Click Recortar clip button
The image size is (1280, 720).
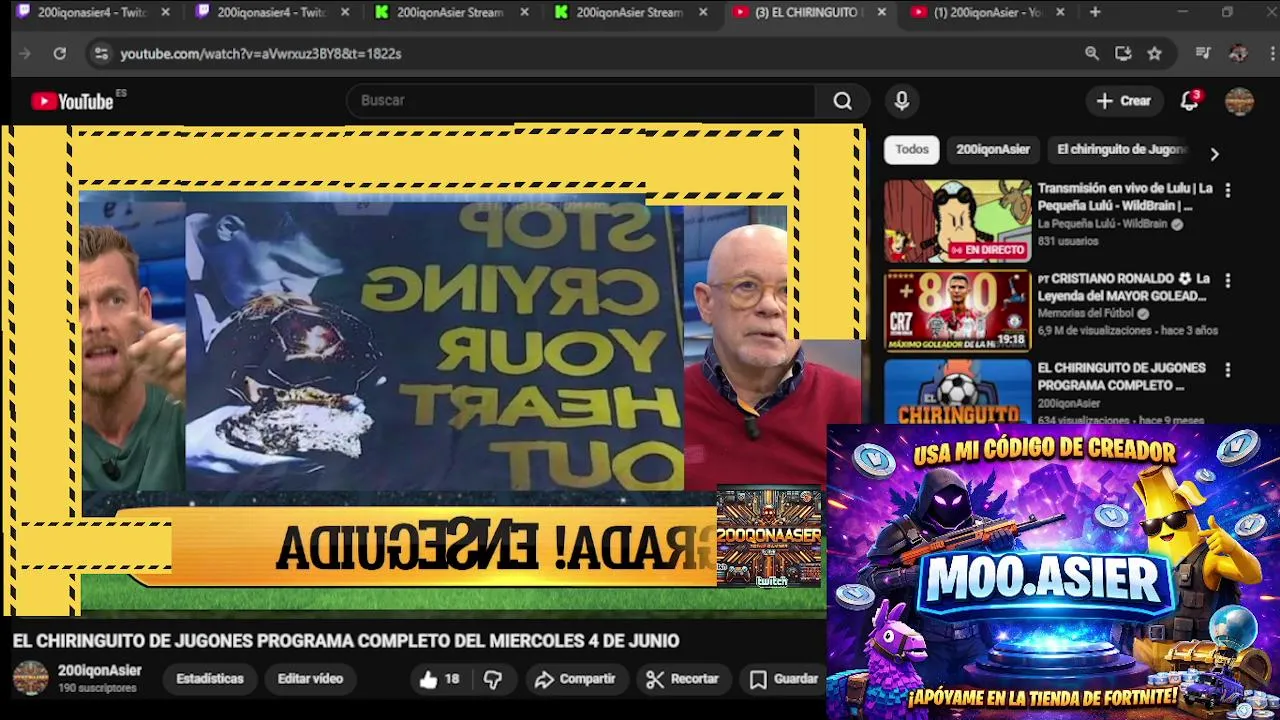[x=683, y=679]
